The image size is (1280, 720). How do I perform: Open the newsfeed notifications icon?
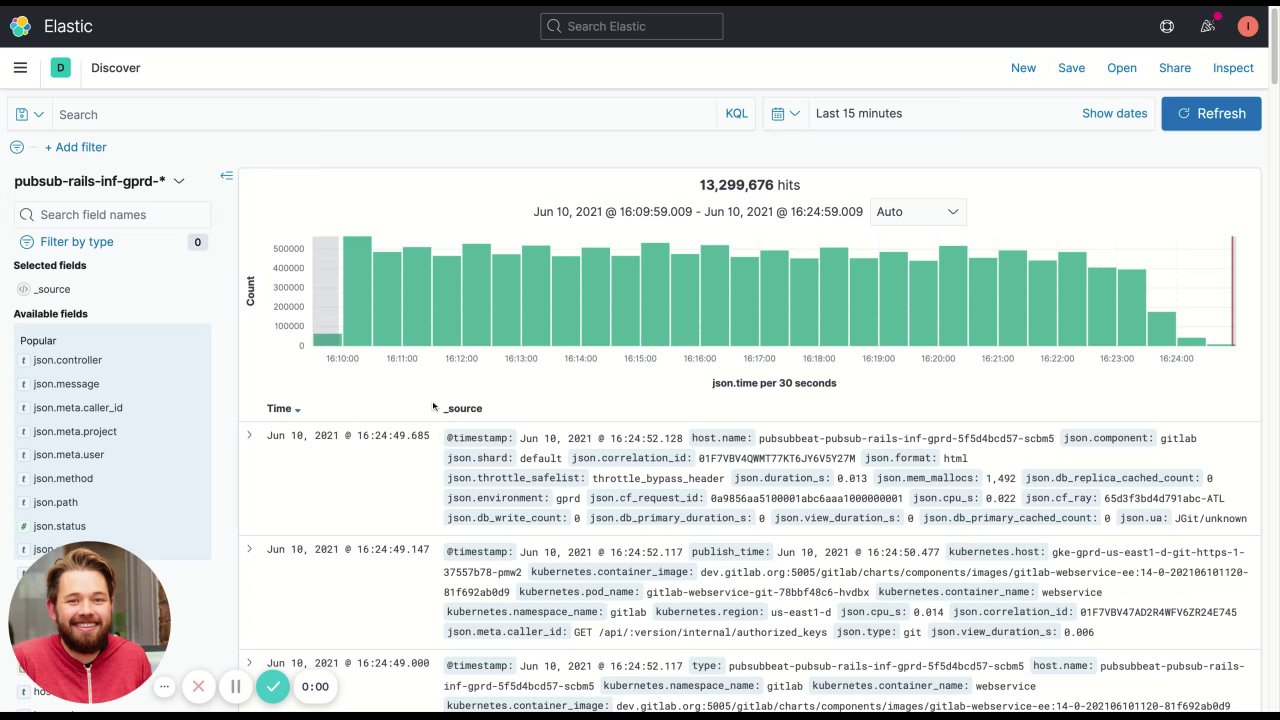[1208, 27]
